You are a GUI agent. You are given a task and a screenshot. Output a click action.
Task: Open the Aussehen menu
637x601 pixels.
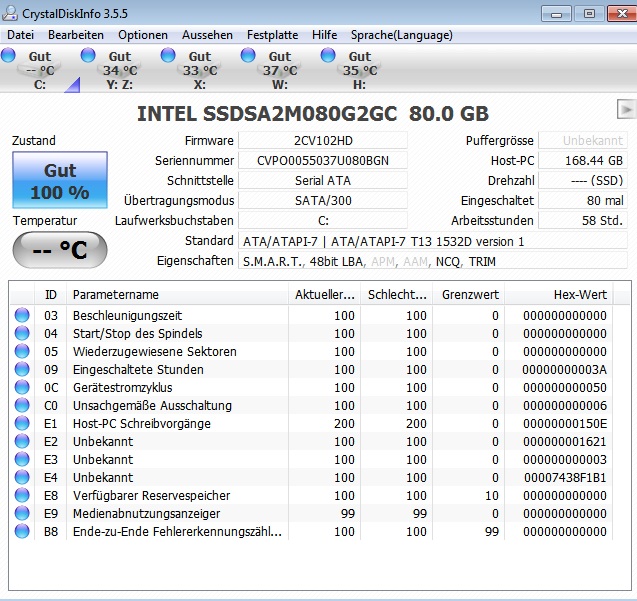pyautogui.click(x=207, y=35)
